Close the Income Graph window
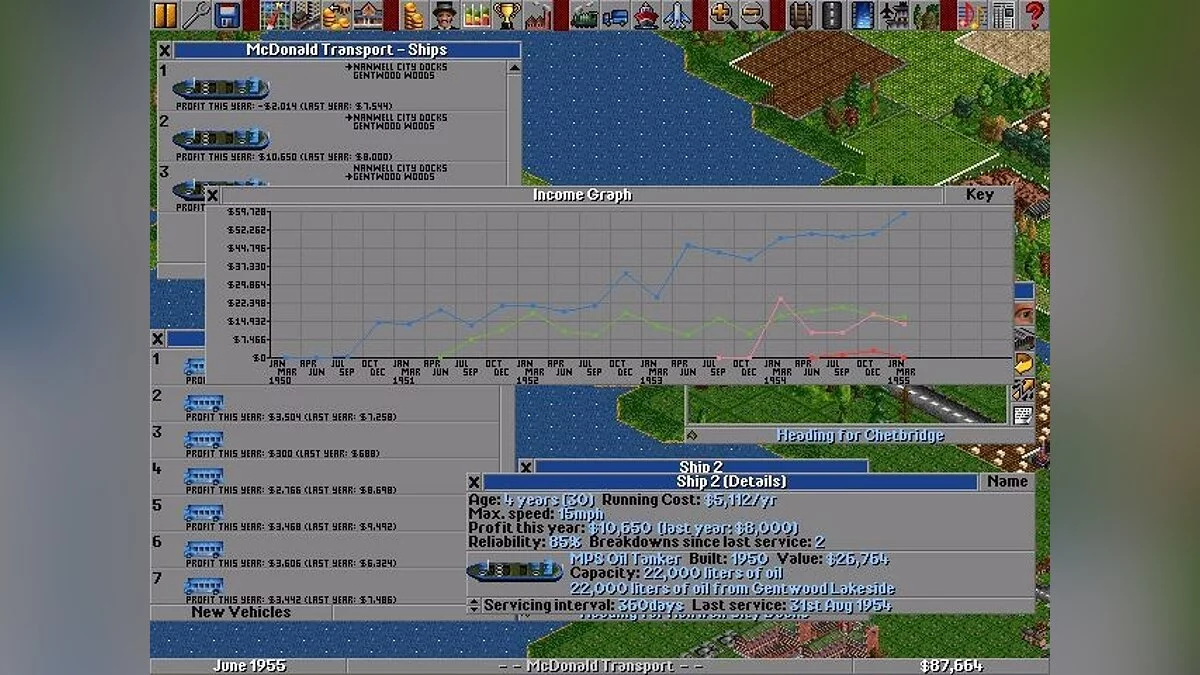1200x675 pixels. click(212, 195)
